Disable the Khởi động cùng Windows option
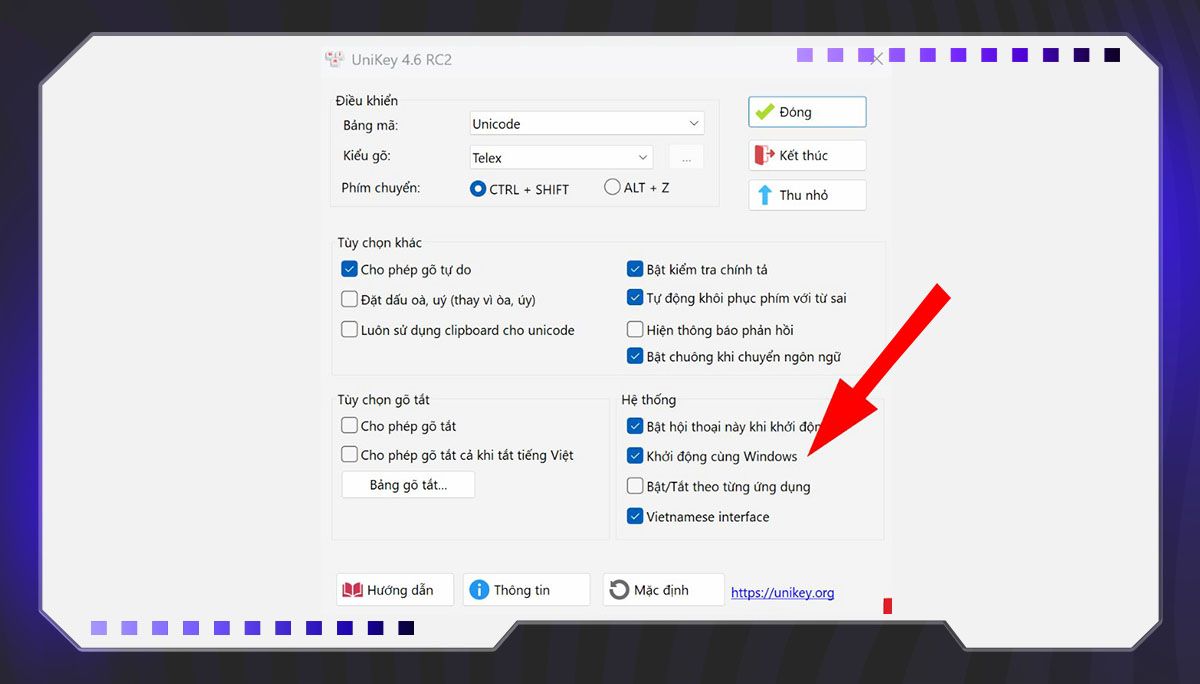Screen dimensions: 1200x684 (x=635, y=456)
